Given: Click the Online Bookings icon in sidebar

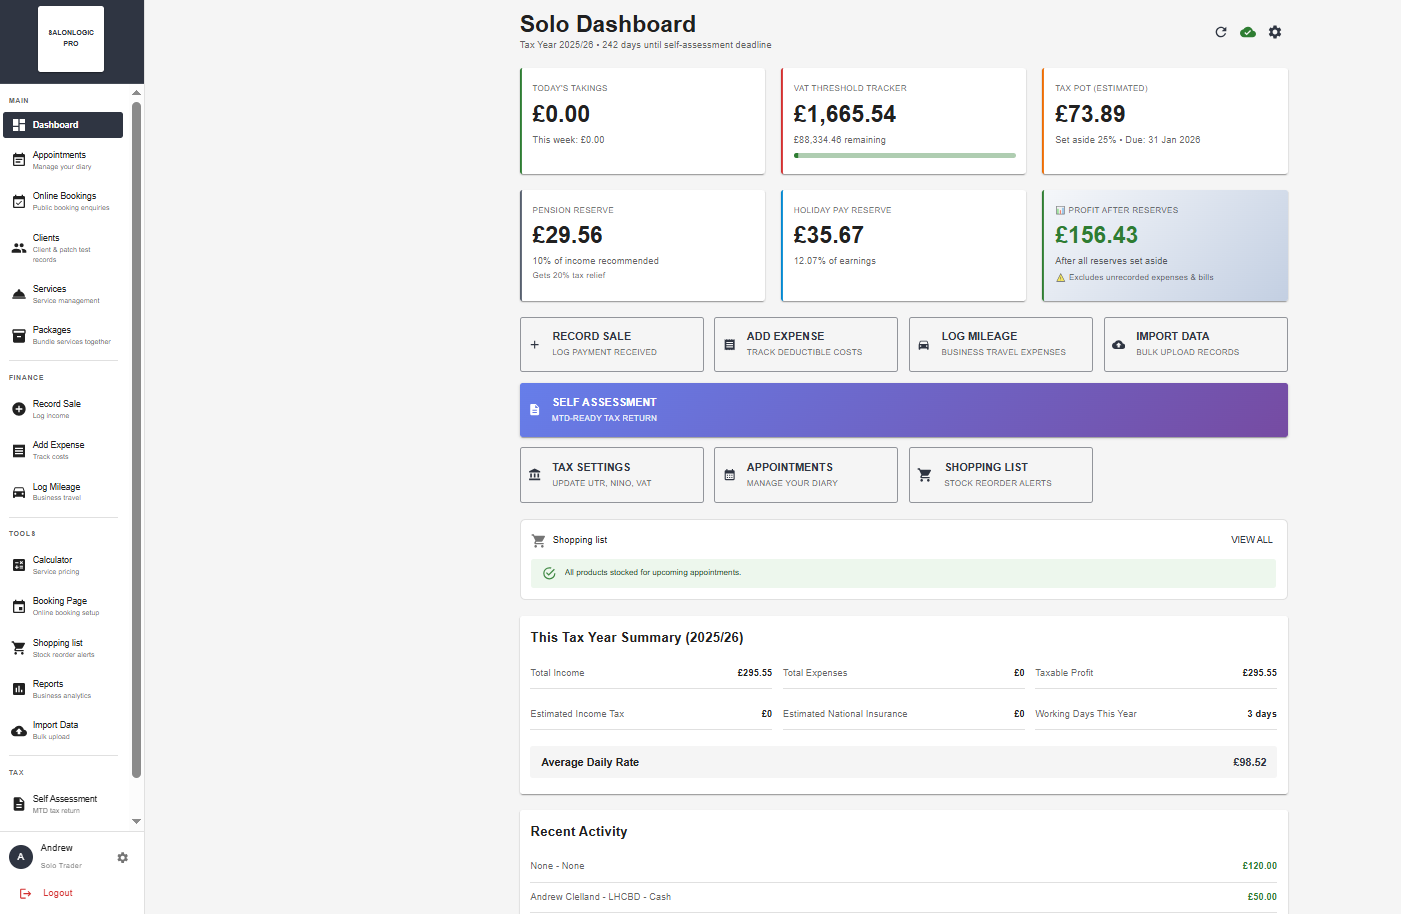Looking at the screenshot, I should tap(19, 201).
